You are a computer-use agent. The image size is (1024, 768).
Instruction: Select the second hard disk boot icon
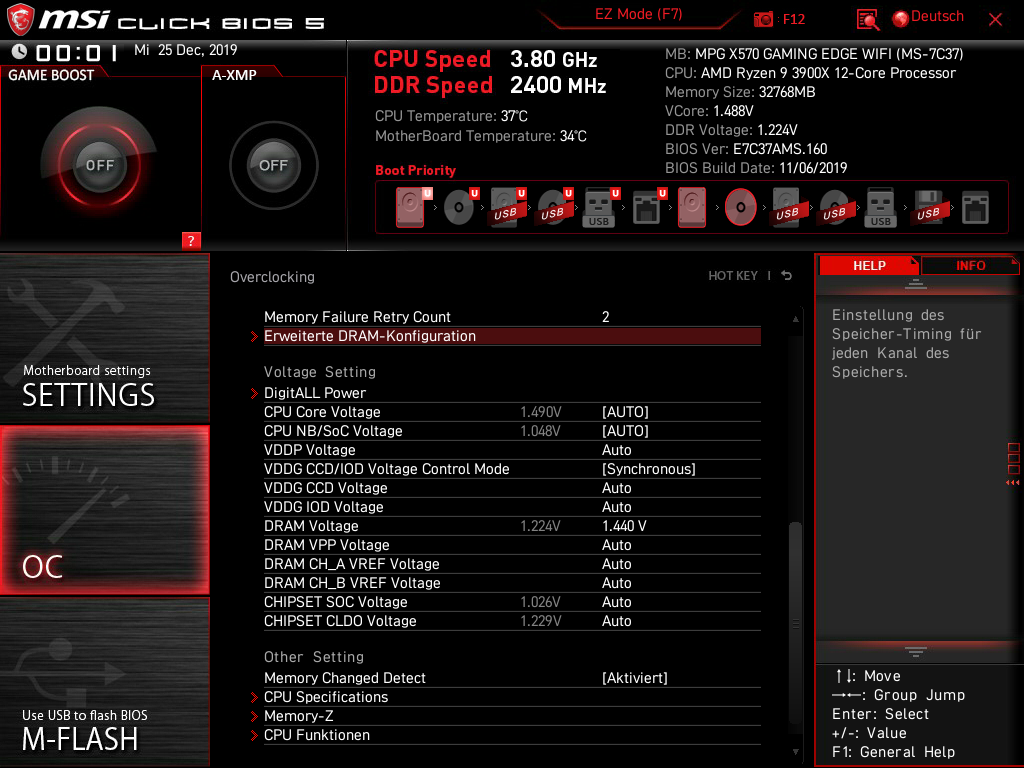tap(692, 207)
